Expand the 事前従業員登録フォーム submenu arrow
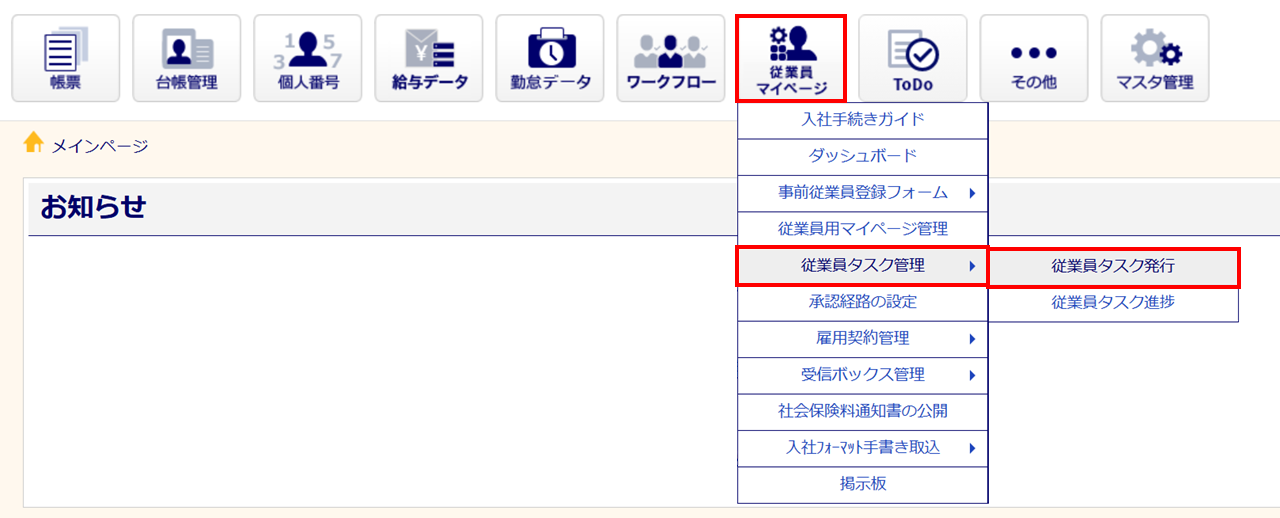 point(971,193)
